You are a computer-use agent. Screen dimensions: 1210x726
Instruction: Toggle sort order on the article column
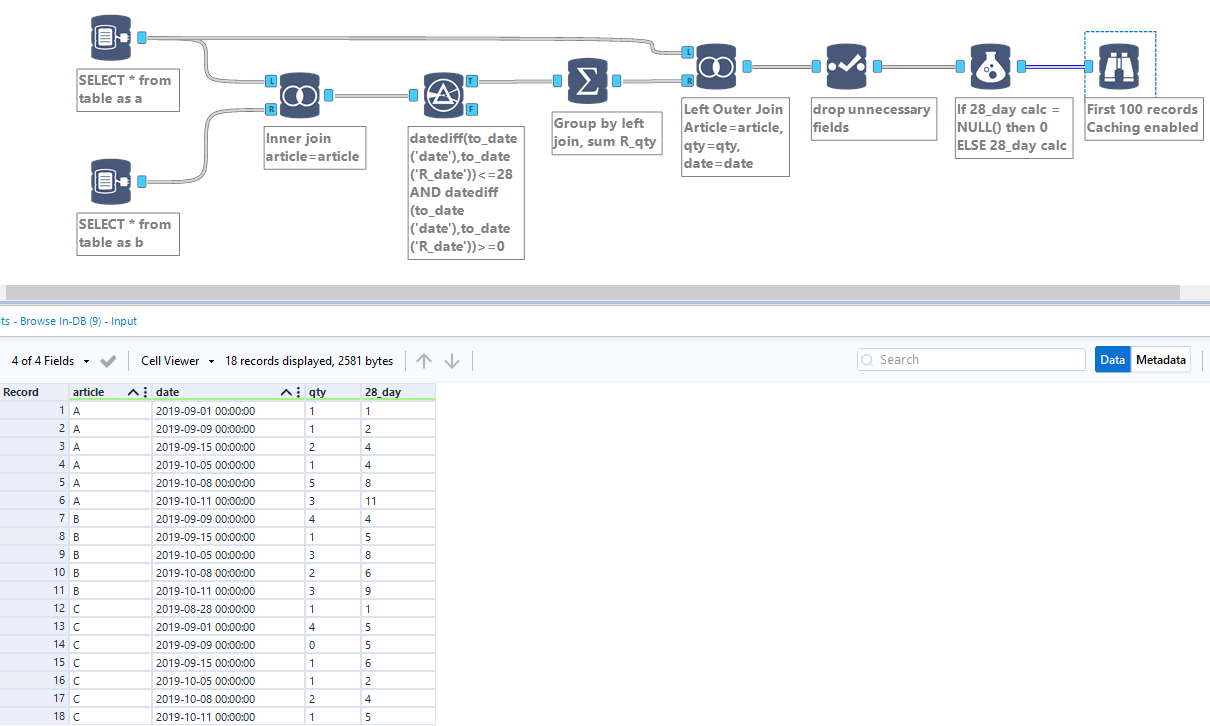tap(131, 391)
